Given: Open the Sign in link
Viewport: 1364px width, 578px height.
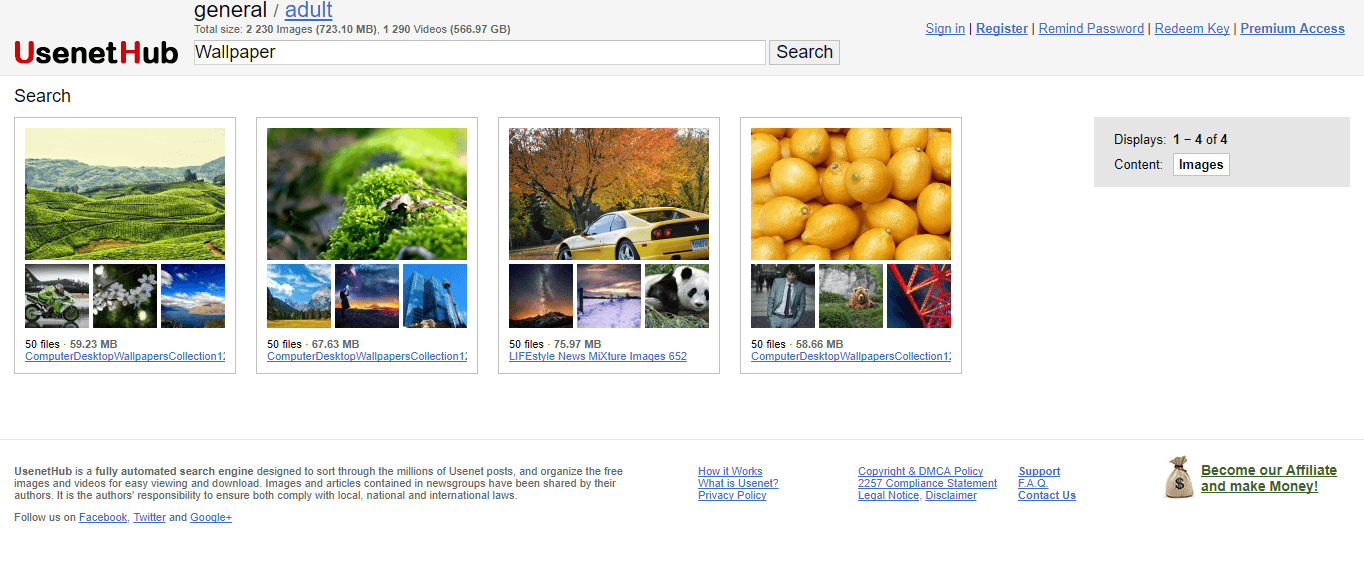Looking at the screenshot, I should click(945, 29).
